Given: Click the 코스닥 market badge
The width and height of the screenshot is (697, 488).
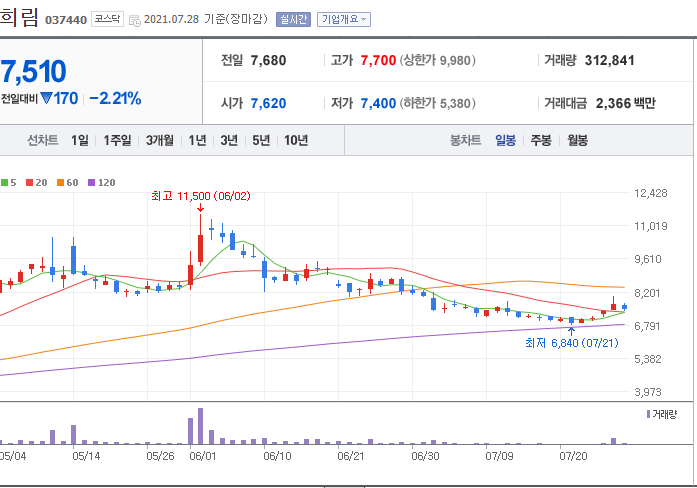Looking at the screenshot, I should point(107,19).
